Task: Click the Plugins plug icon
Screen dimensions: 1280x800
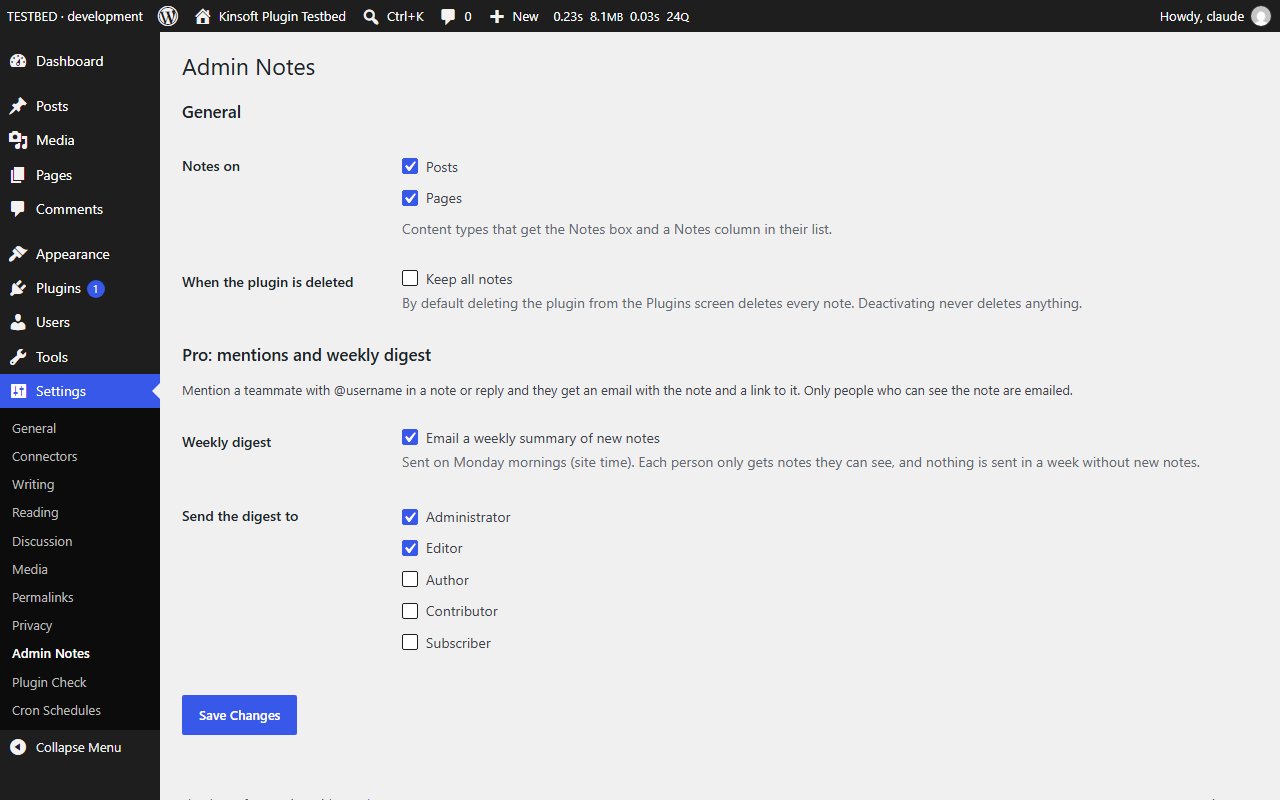Action: pyautogui.click(x=18, y=288)
